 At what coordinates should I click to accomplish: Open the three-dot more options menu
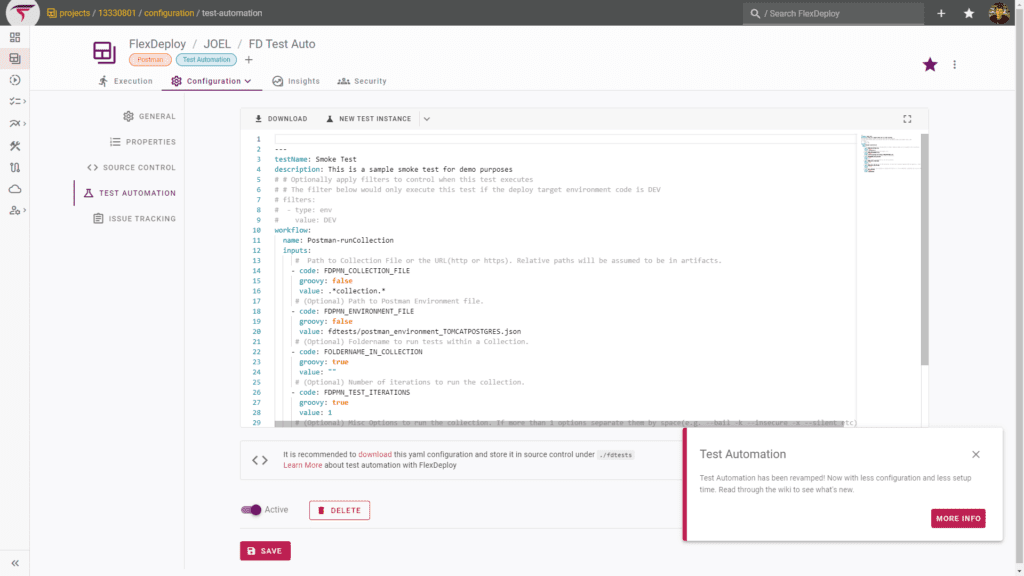point(955,65)
